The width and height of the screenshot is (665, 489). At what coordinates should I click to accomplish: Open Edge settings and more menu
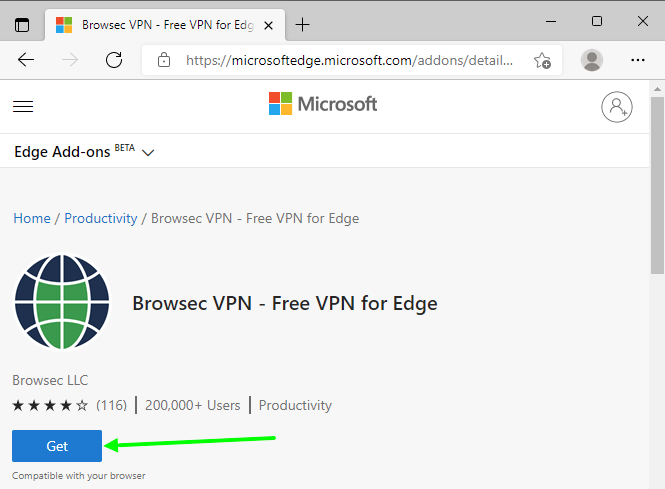click(638, 60)
